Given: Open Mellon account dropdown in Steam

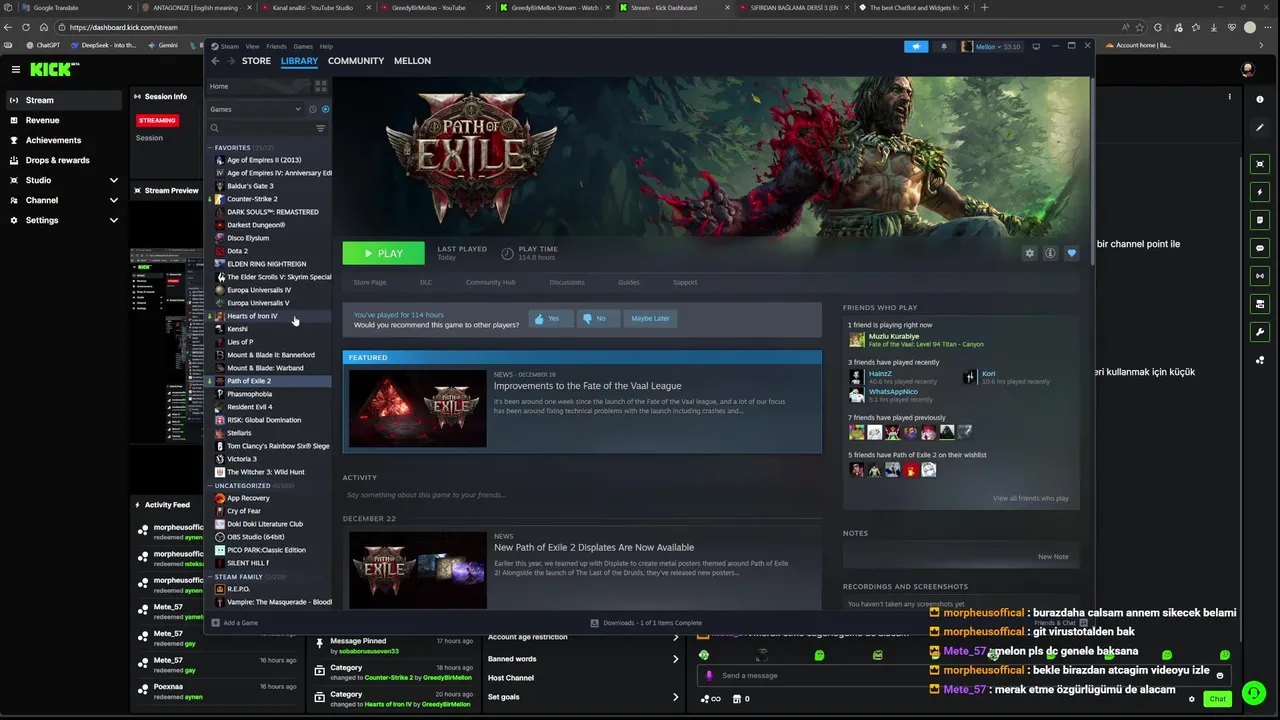Looking at the screenshot, I should pos(991,46).
